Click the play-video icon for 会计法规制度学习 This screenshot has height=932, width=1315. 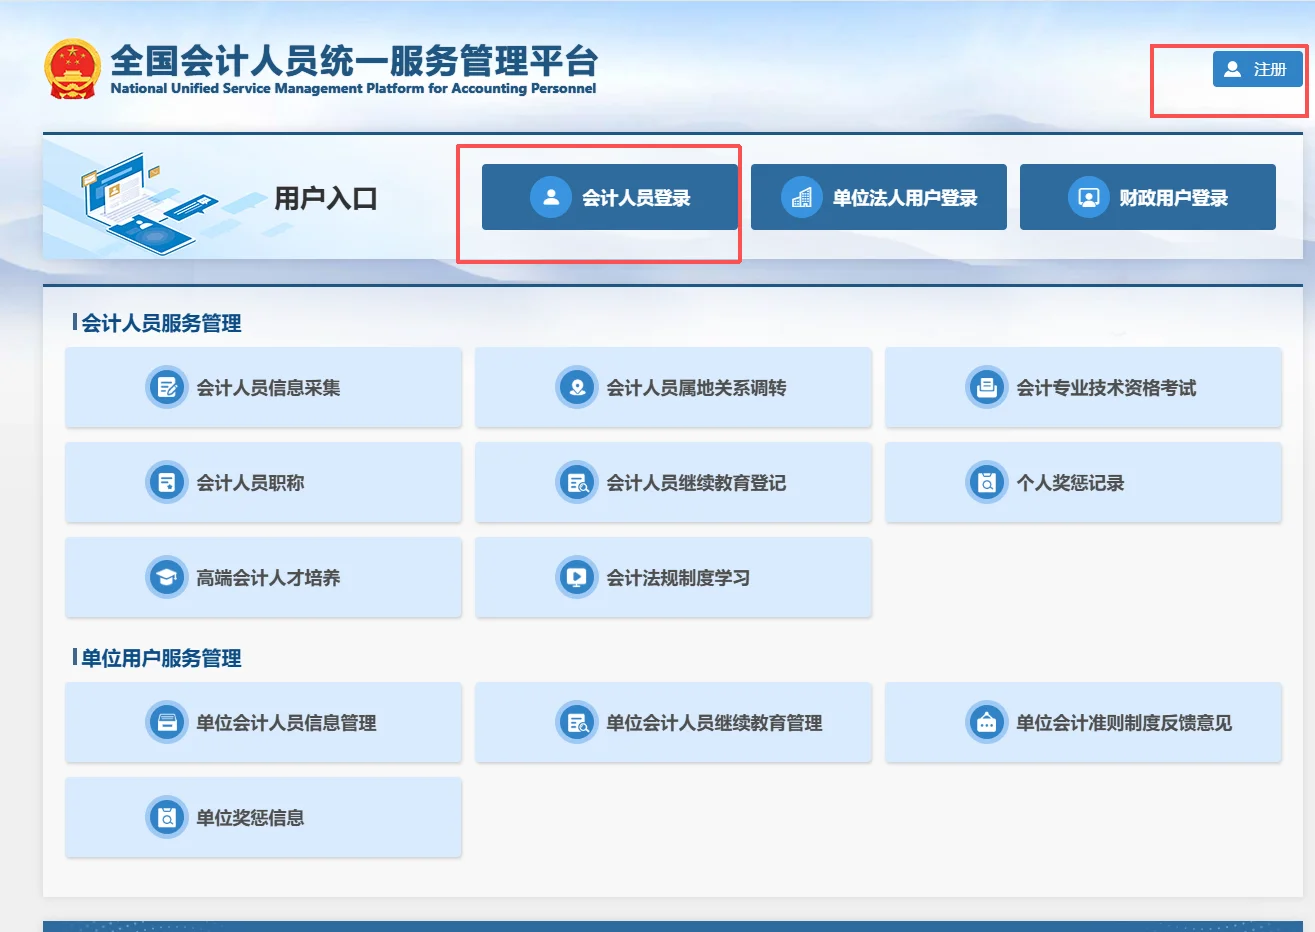(x=577, y=577)
